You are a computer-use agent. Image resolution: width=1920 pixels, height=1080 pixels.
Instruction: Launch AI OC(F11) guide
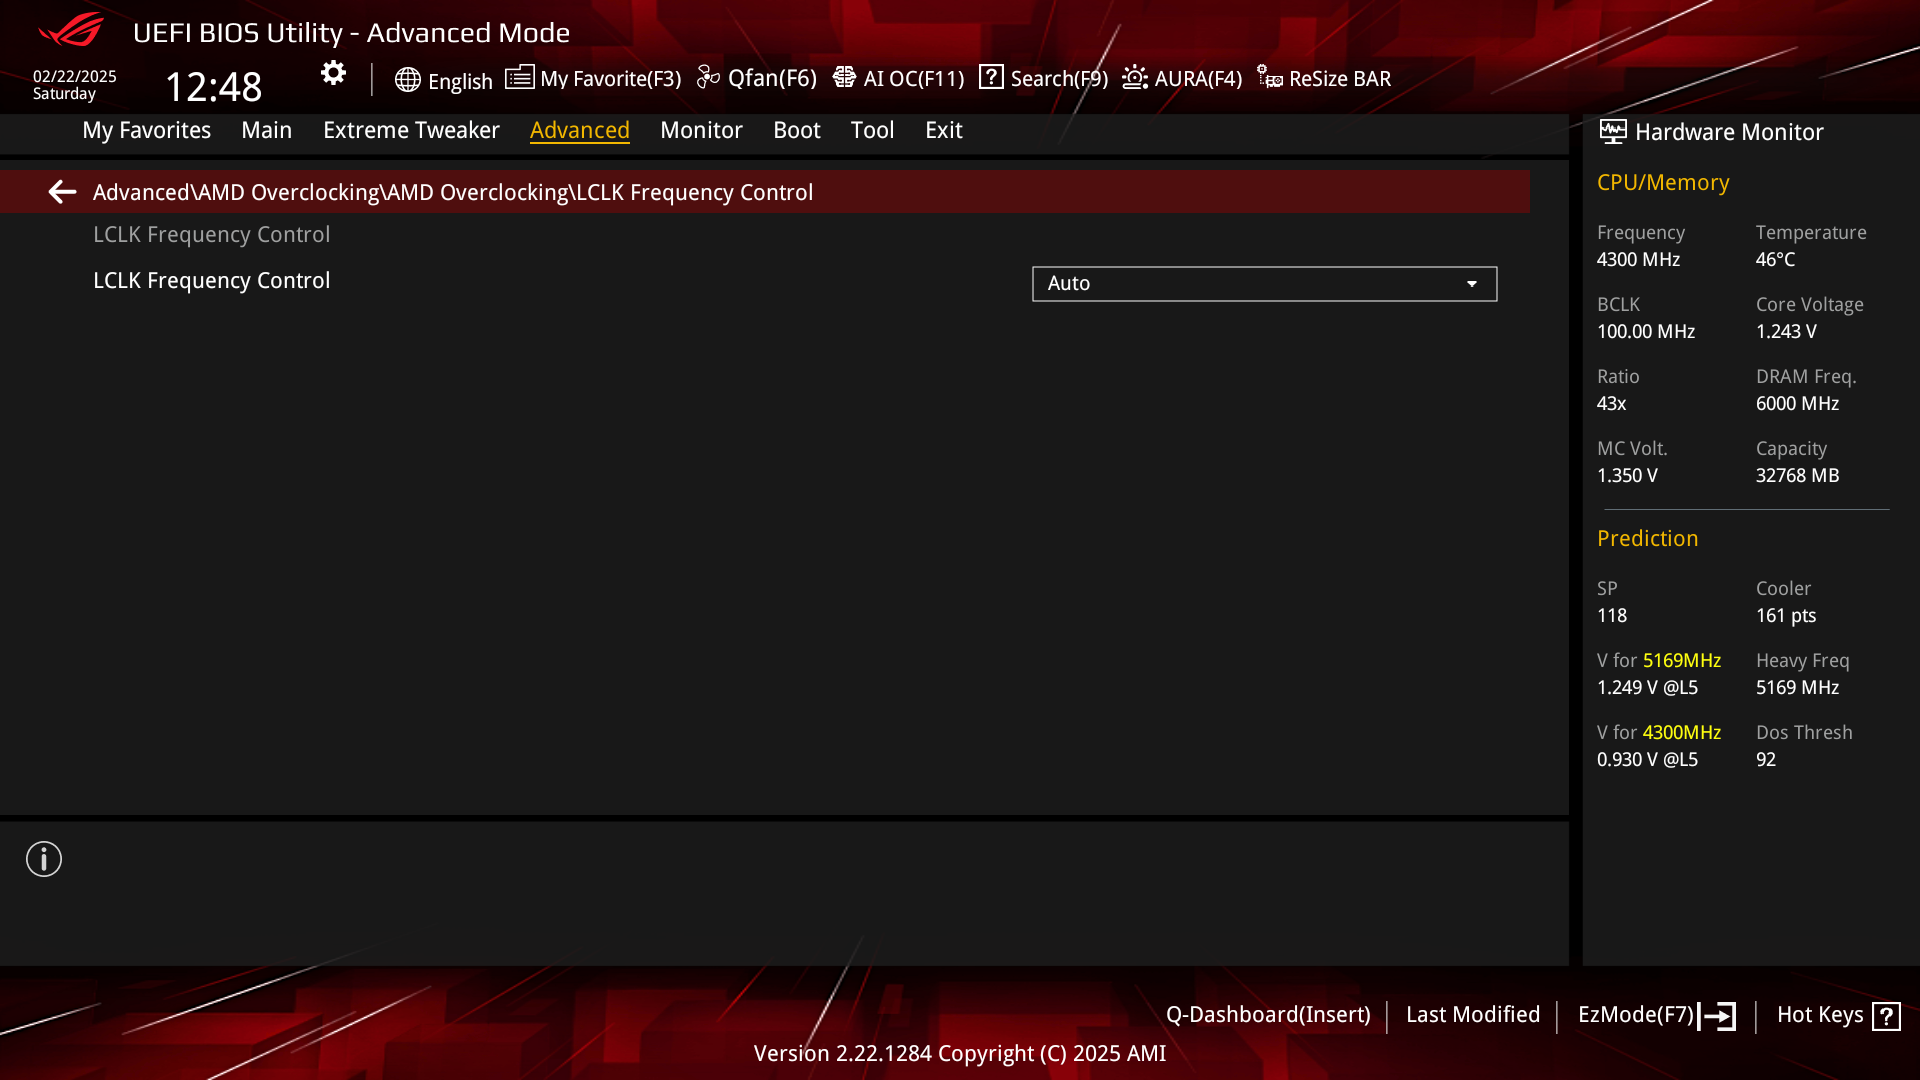coord(914,78)
